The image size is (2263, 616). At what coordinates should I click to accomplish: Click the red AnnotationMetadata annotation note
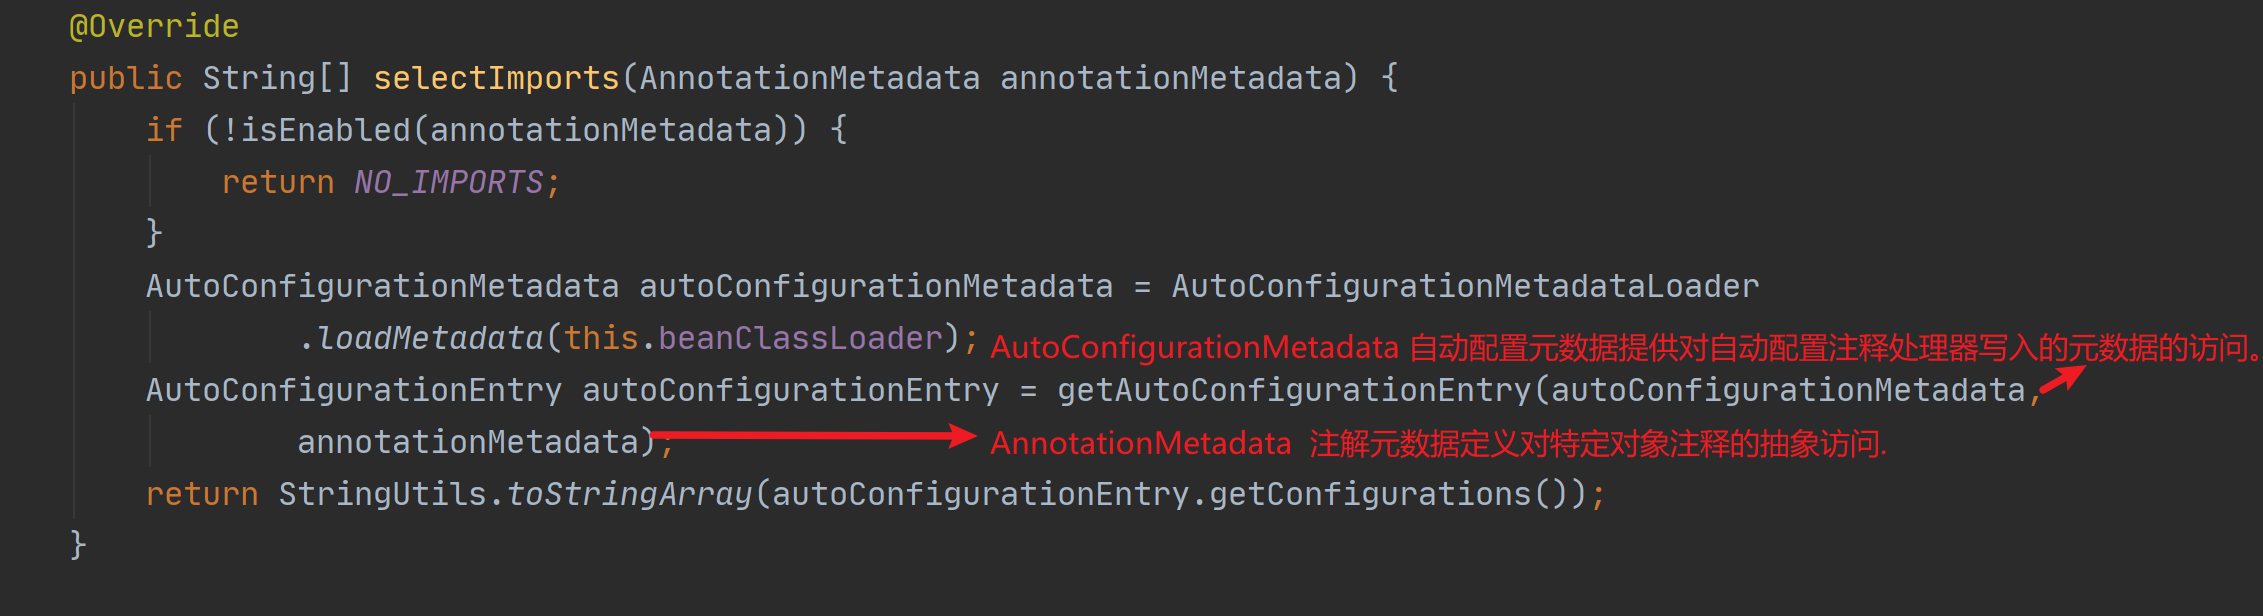tap(1438, 443)
